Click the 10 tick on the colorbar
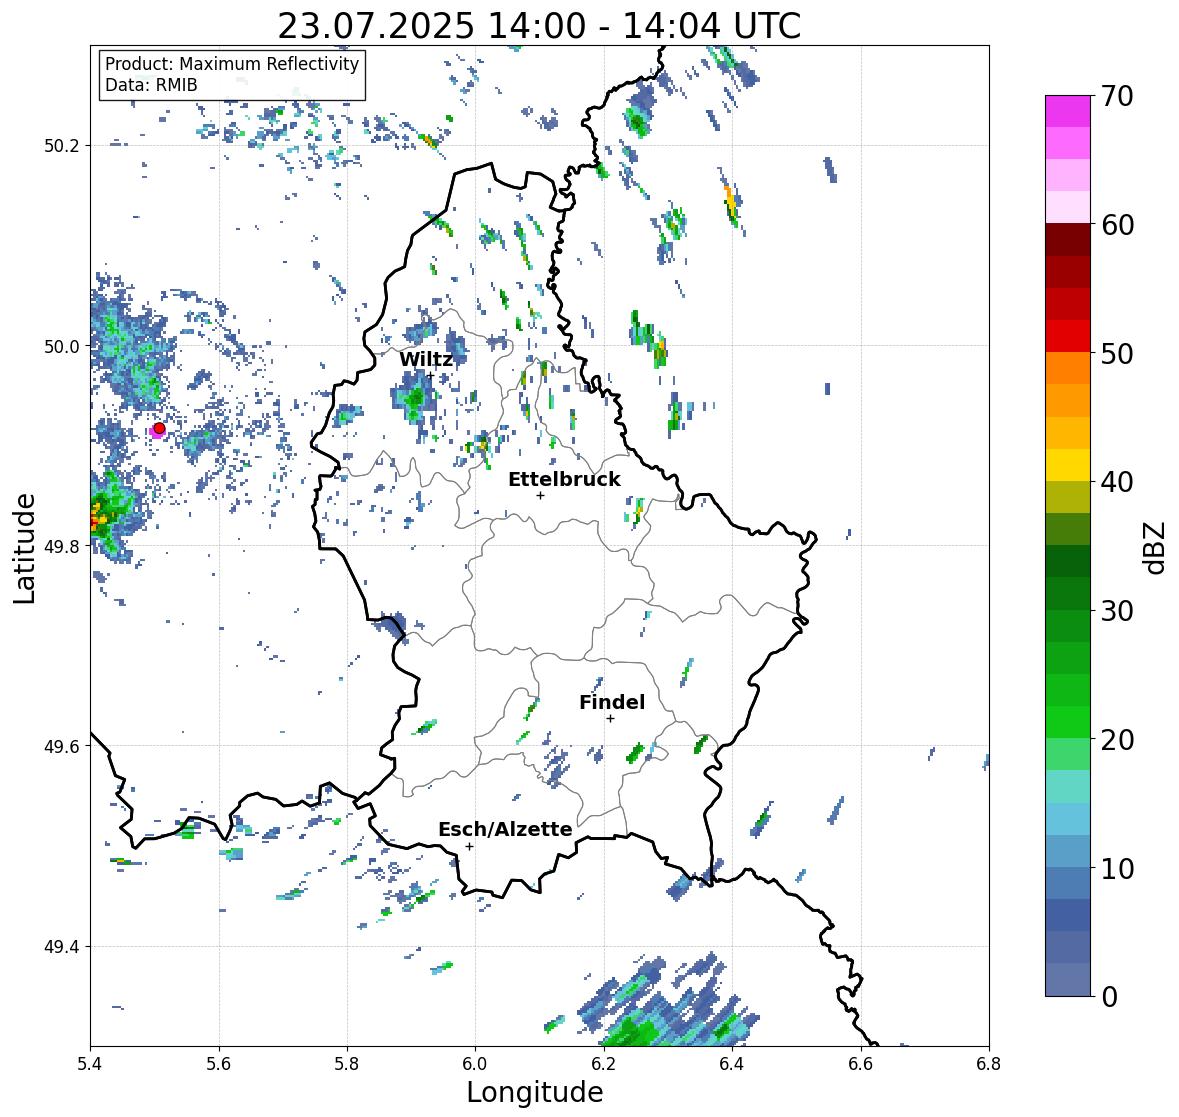This screenshot has width=1179, height=1117. pyautogui.click(x=1117, y=868)
